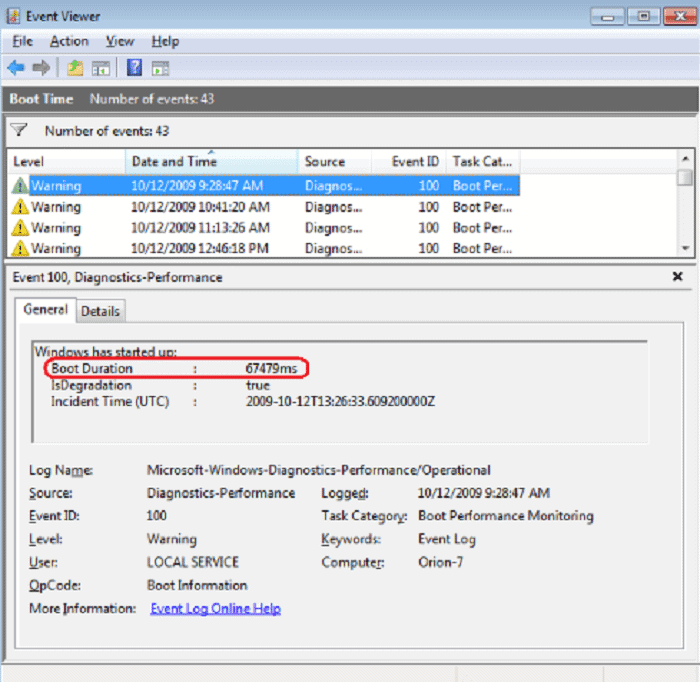Click the Show/Hide Console Tree icon
Screen dimensions: 700x682
[x=100, y=68]
